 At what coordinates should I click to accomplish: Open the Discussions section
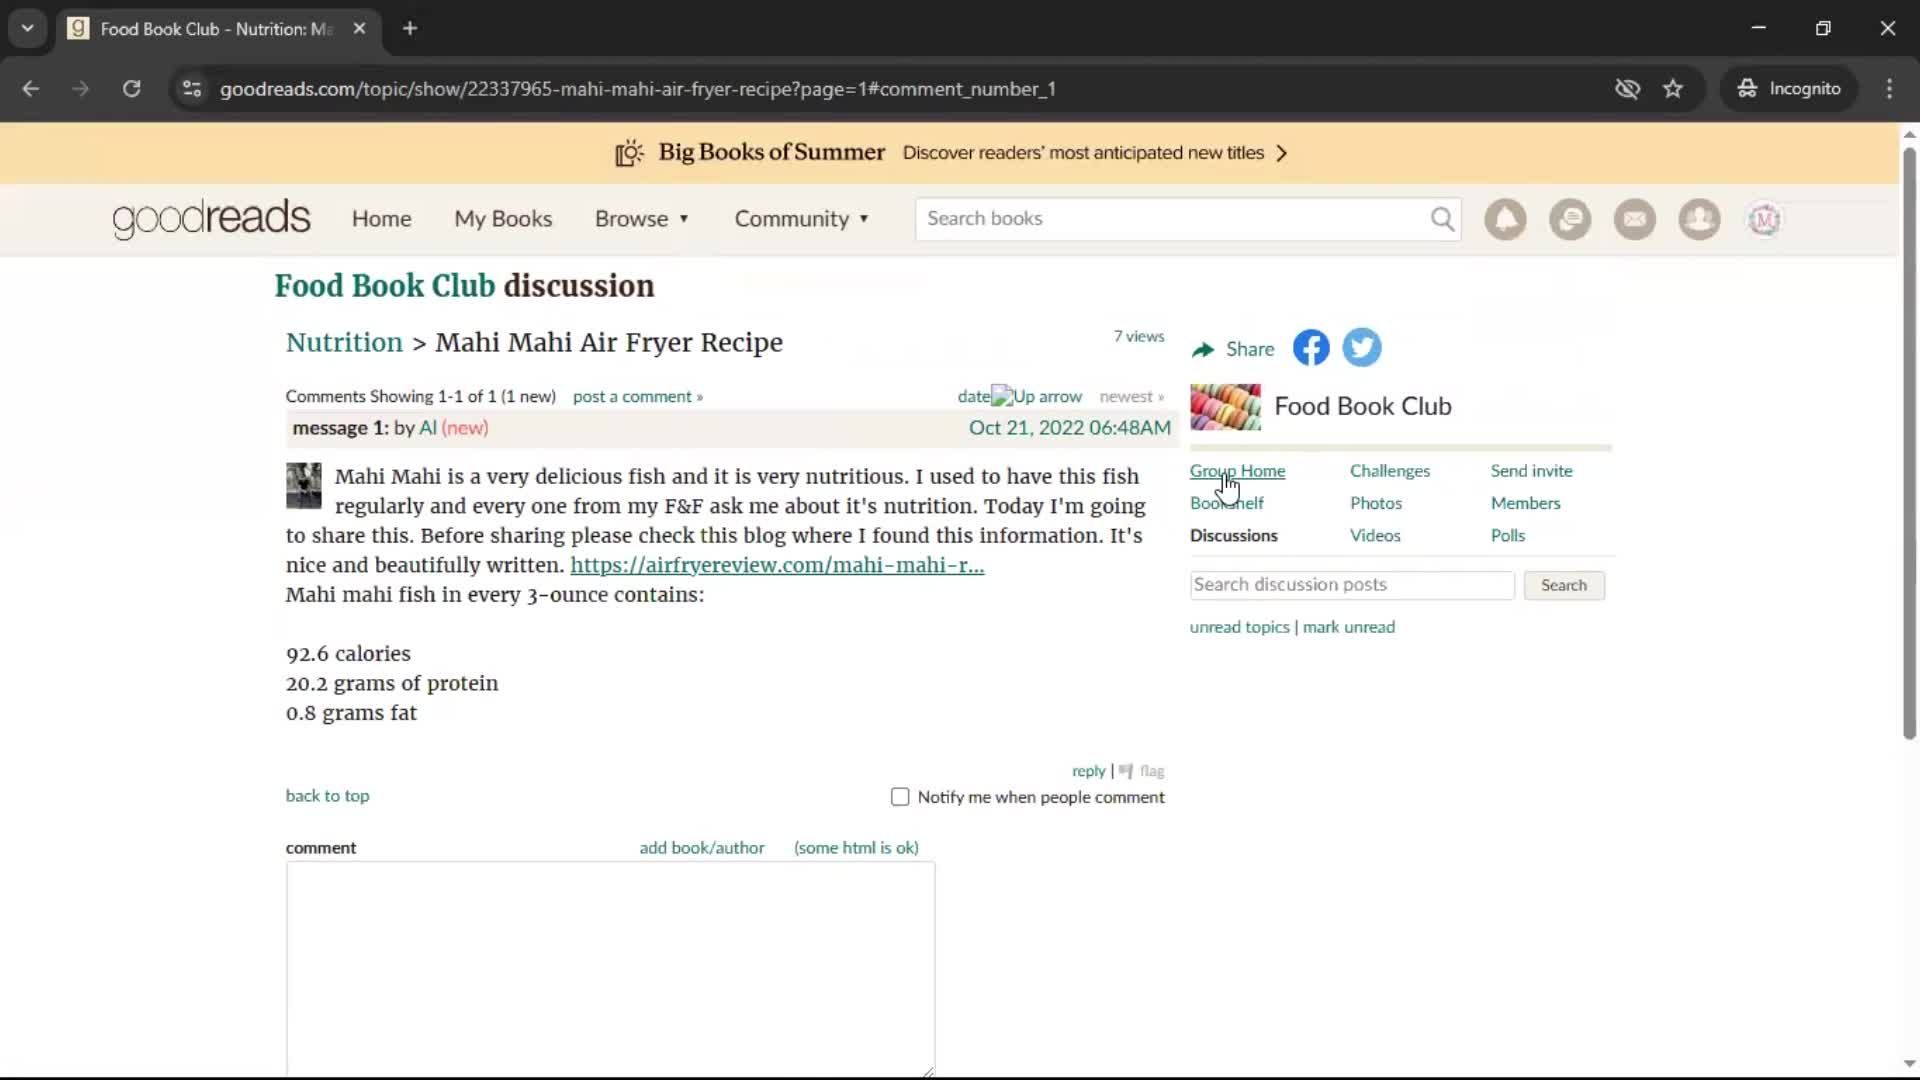(1233, 536)
